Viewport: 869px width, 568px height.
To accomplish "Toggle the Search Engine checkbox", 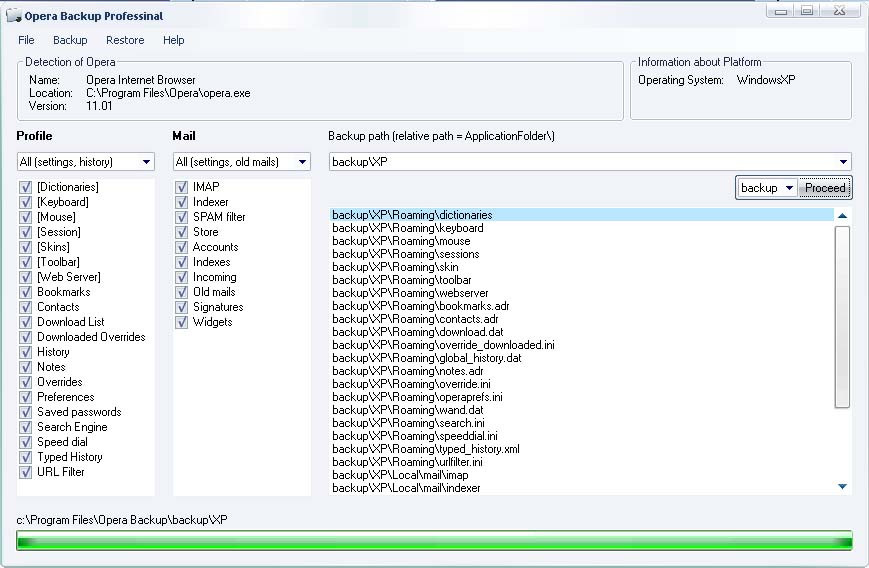I will [x=25, y=427].
